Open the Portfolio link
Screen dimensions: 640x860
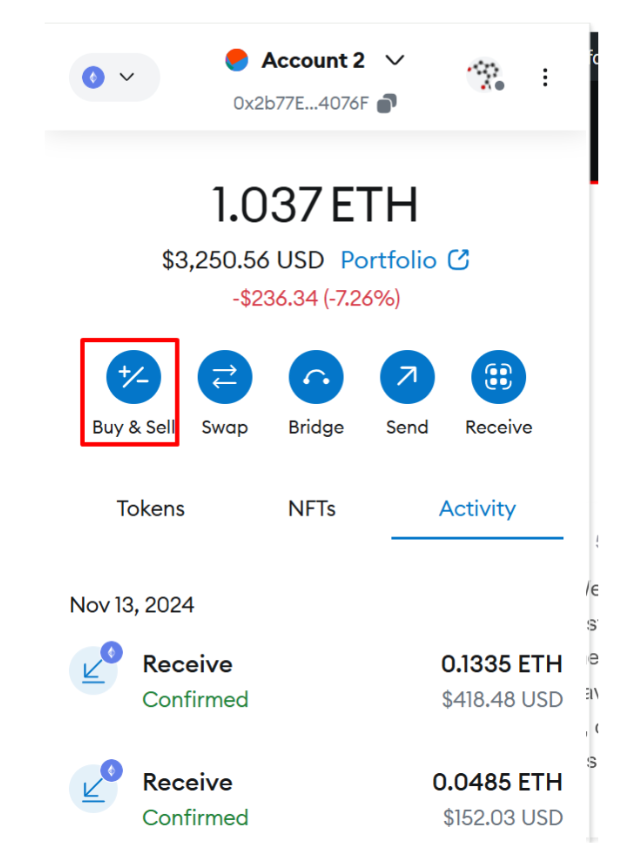389,260
